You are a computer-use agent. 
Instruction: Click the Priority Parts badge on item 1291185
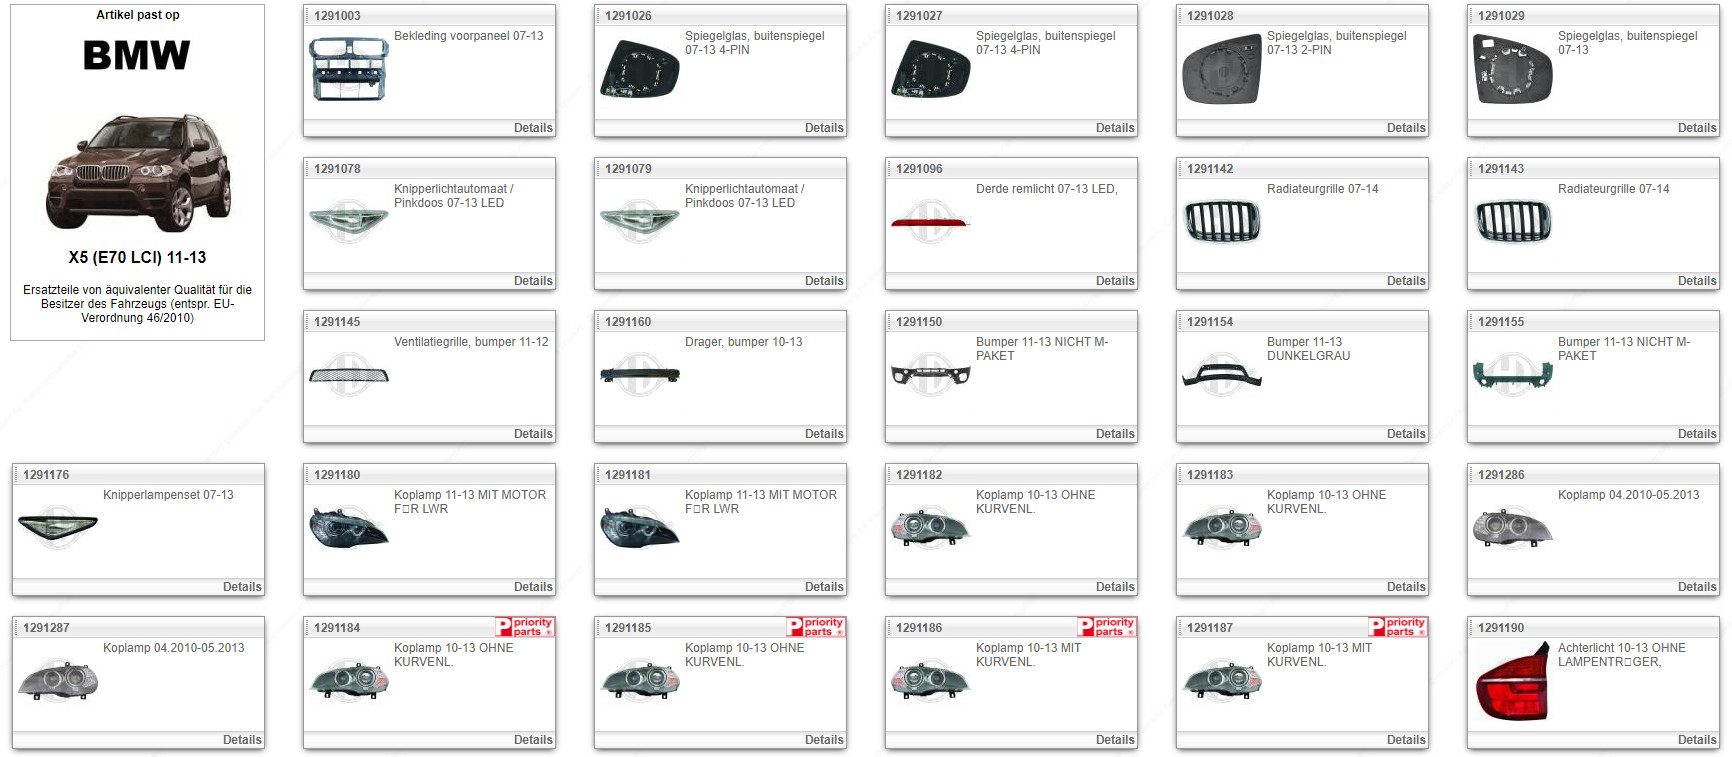coord(816,627)
